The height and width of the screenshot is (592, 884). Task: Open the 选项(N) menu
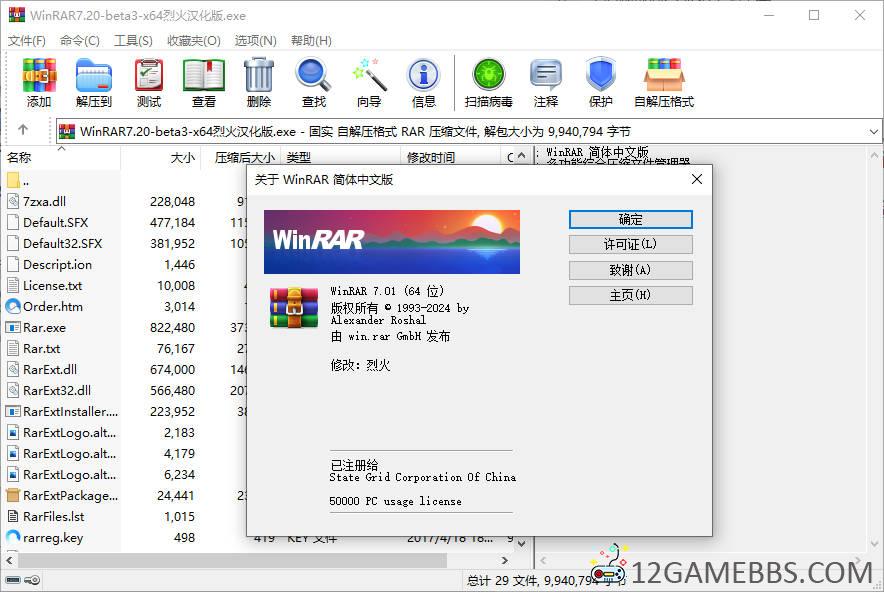click(x=253, y=40)
